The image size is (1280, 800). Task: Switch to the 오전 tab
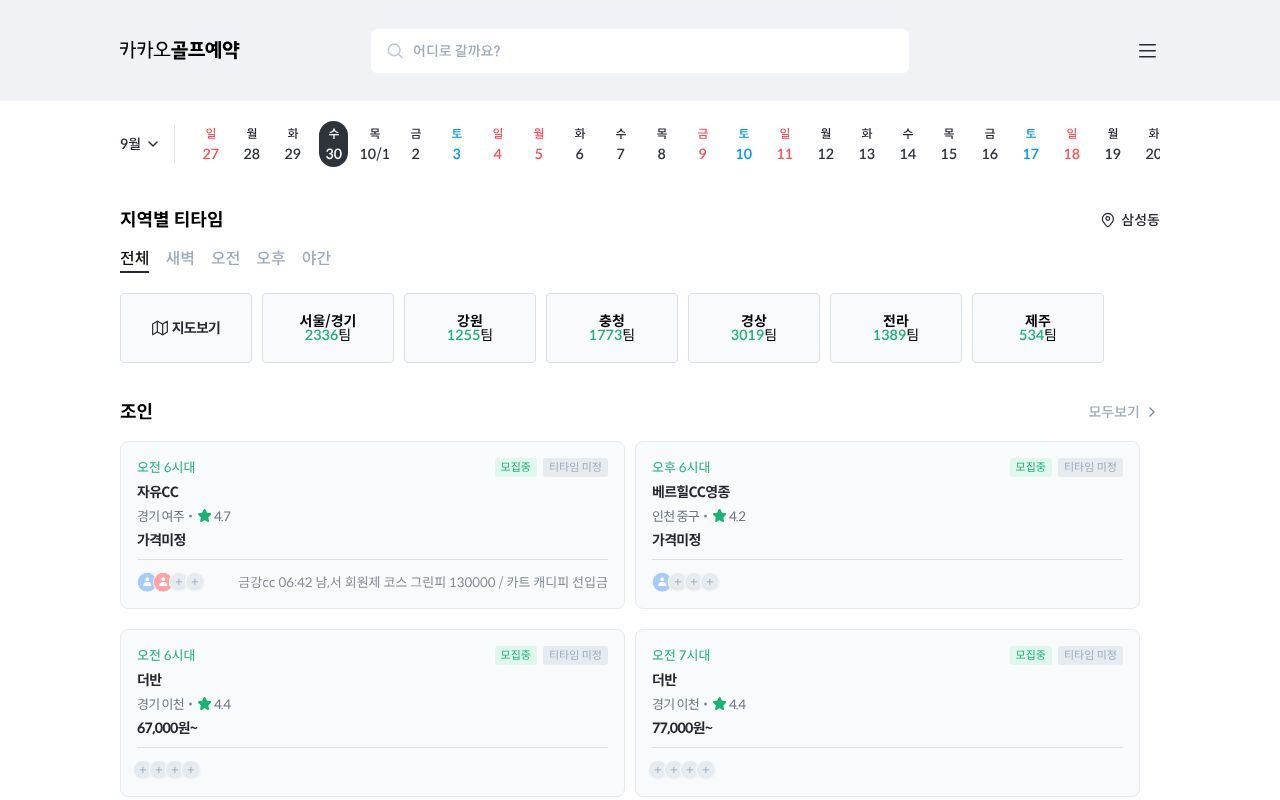(225, 258)
